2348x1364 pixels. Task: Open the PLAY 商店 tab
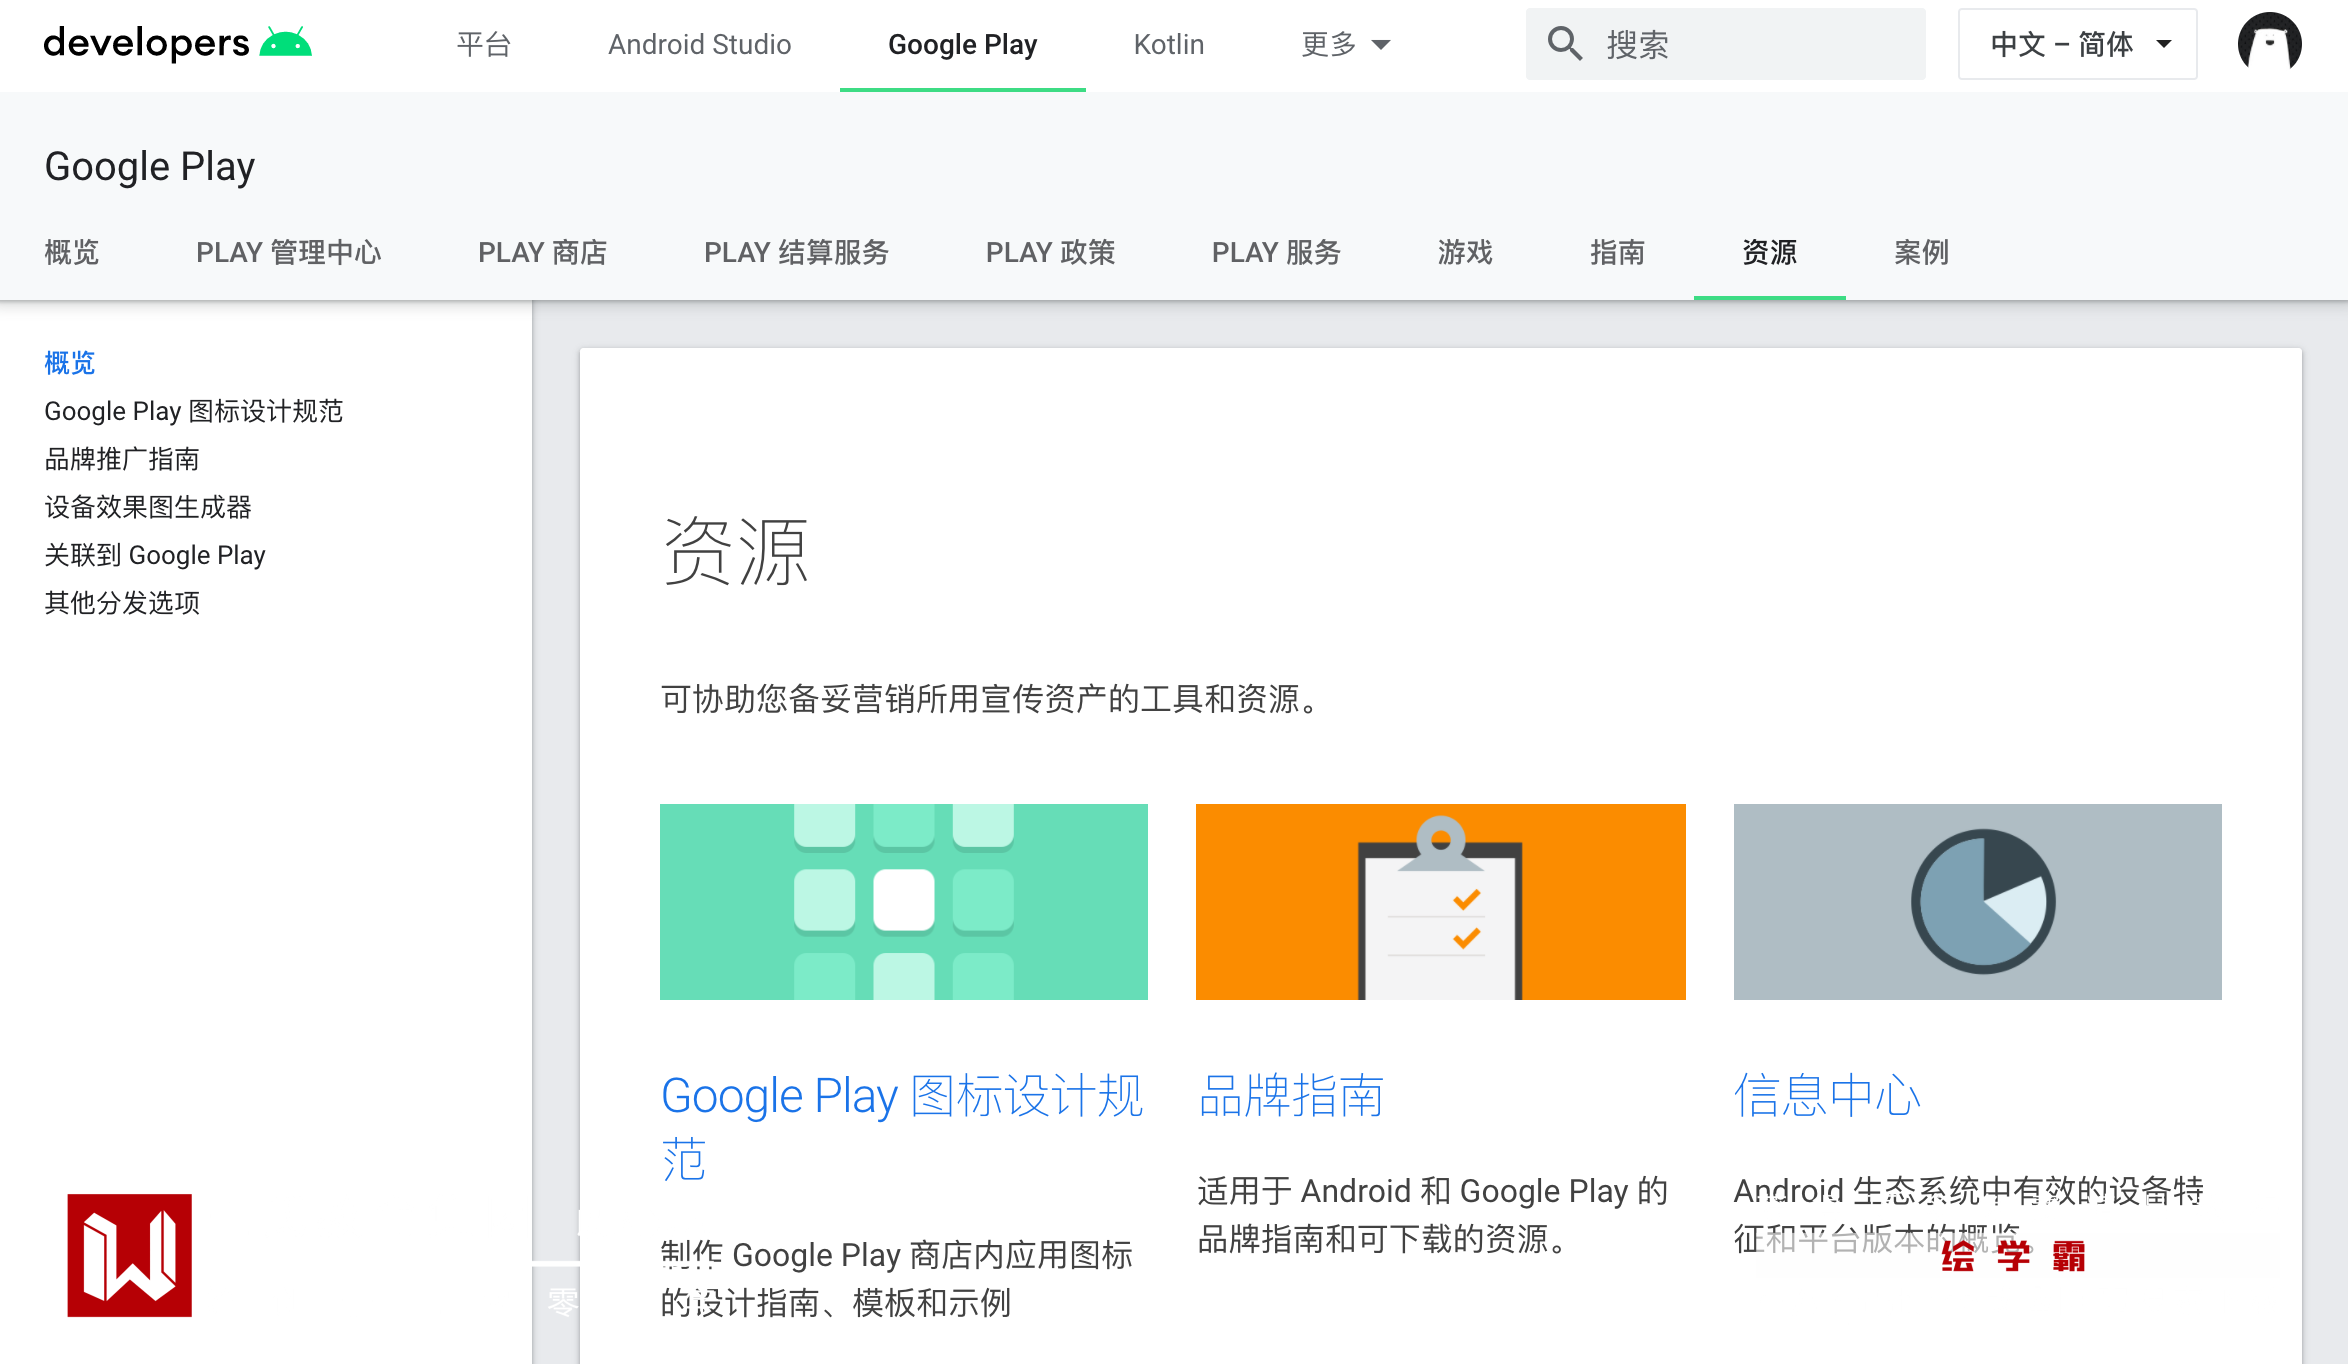pyautogui.click(x=543, y=252)
